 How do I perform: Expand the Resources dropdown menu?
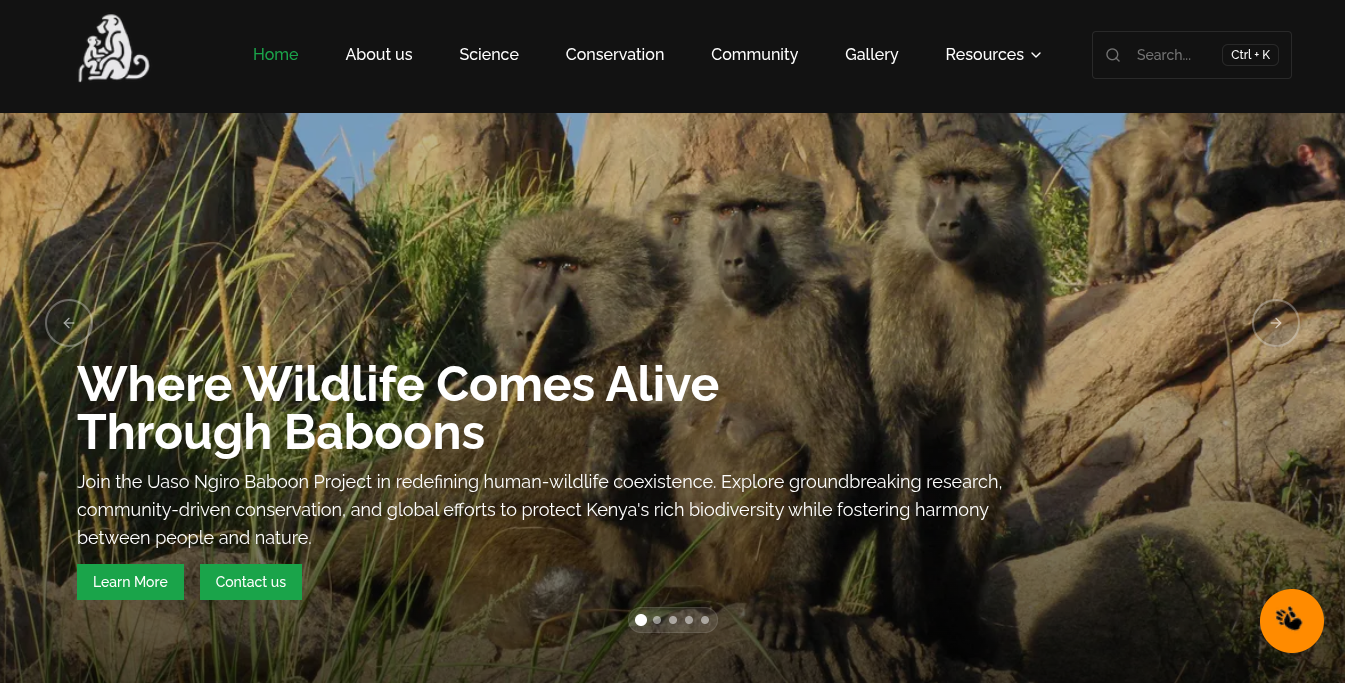pyautogui.click(x=993, y=55)
